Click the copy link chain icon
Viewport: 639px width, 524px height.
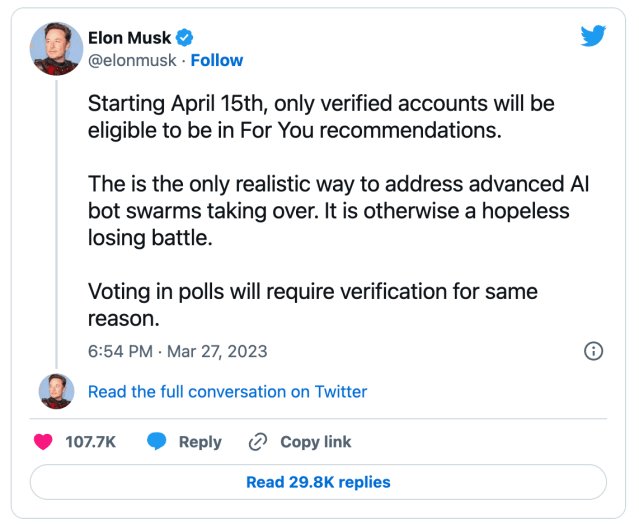tap(258, 441)
